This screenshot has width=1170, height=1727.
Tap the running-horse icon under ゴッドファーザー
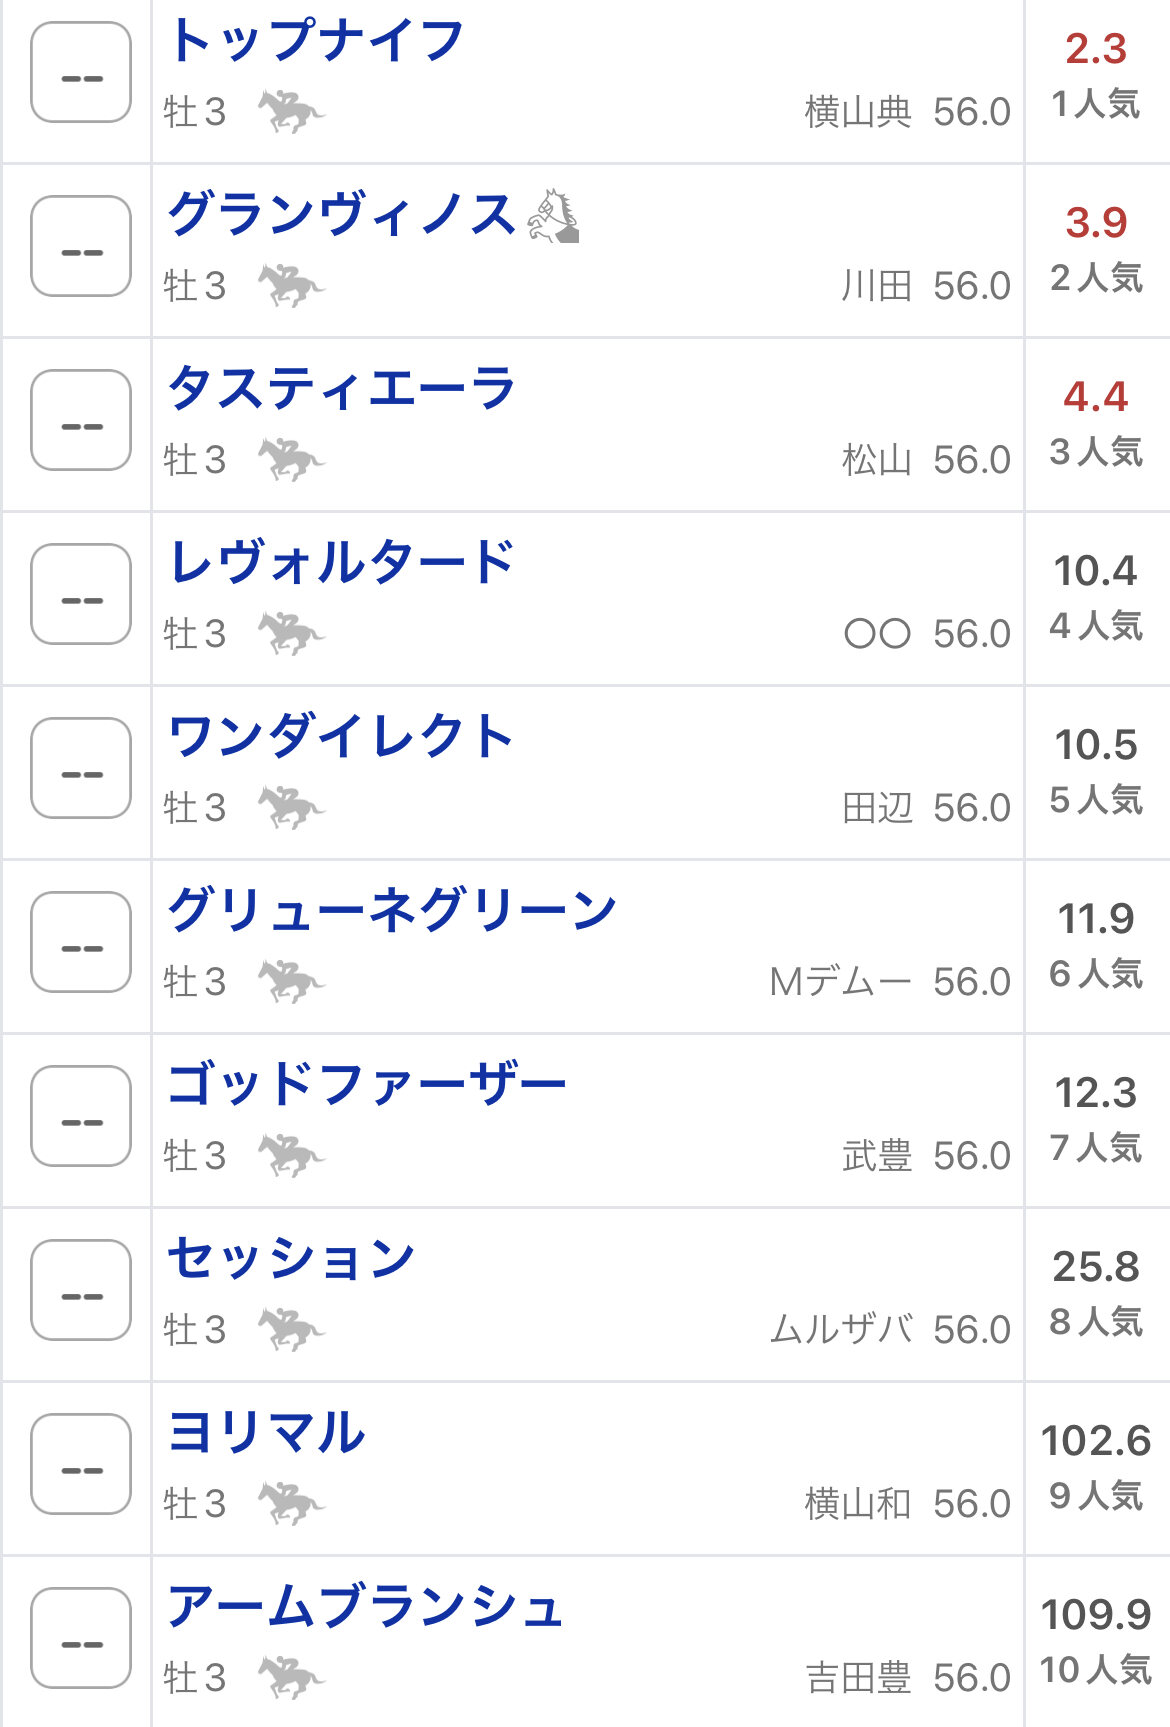[x=291, y=1155]
